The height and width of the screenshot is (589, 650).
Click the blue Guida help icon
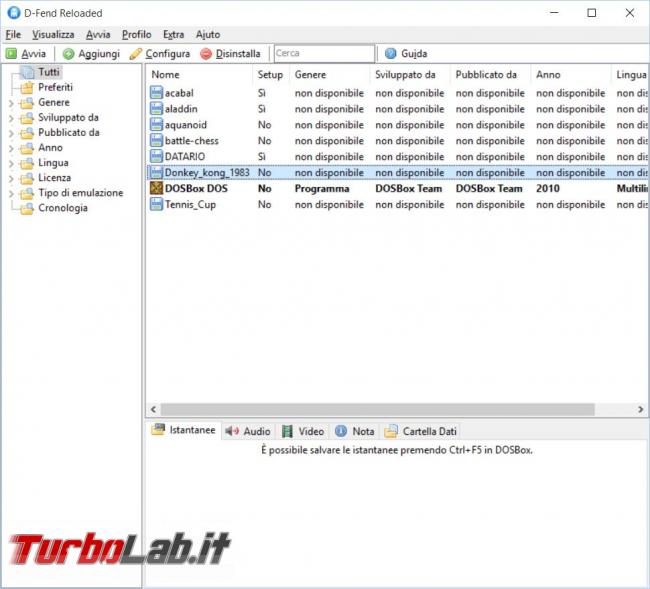point(390,53)
